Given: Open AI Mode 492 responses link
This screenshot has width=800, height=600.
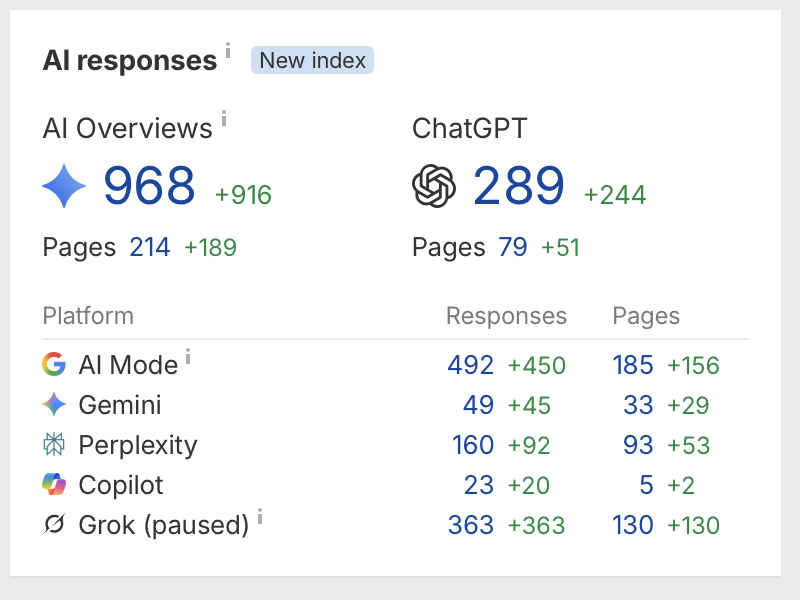Looking at the screenshot, I should (x=470, y=365).
